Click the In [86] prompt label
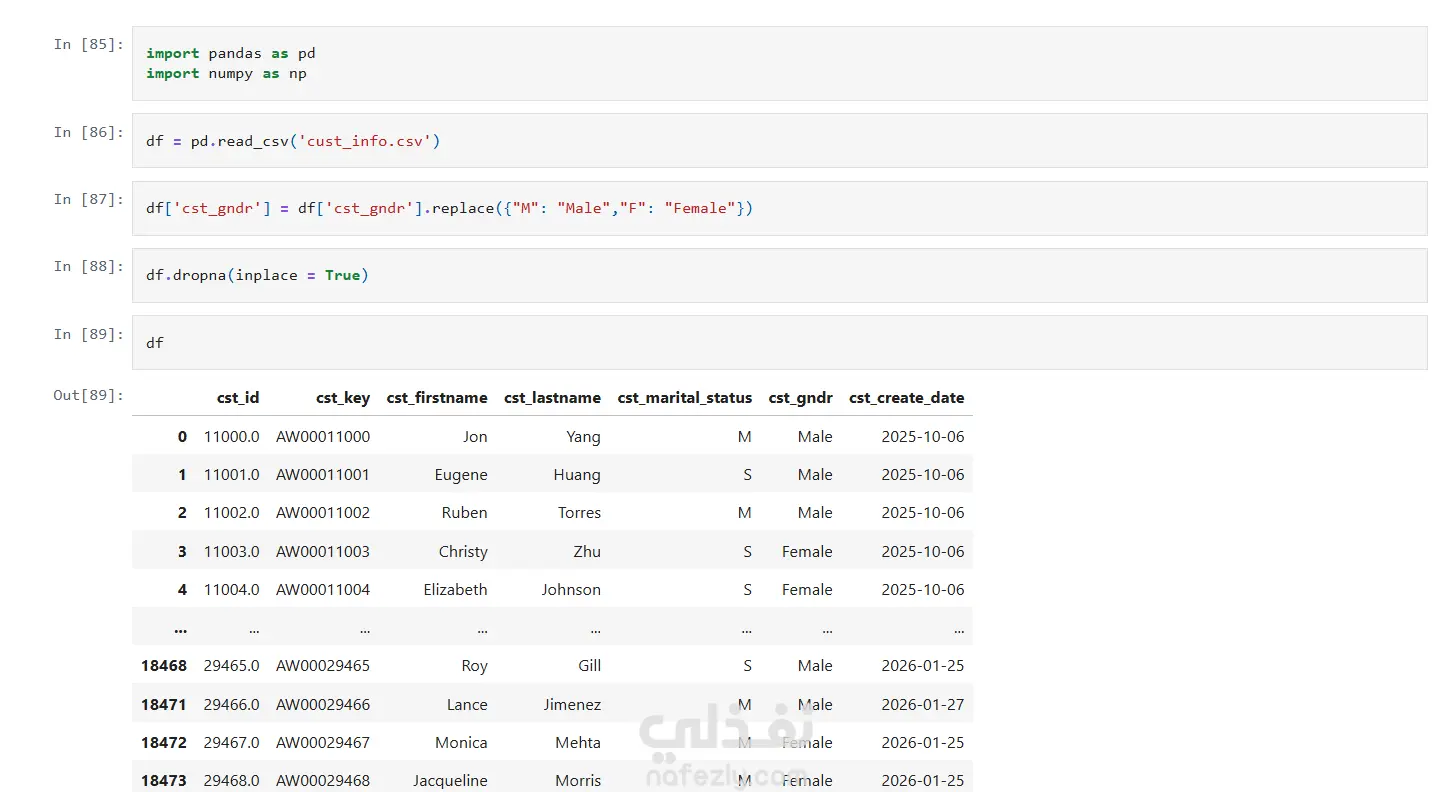Image resolution: width=1453 pixels, height=792 pixels. 88,132
